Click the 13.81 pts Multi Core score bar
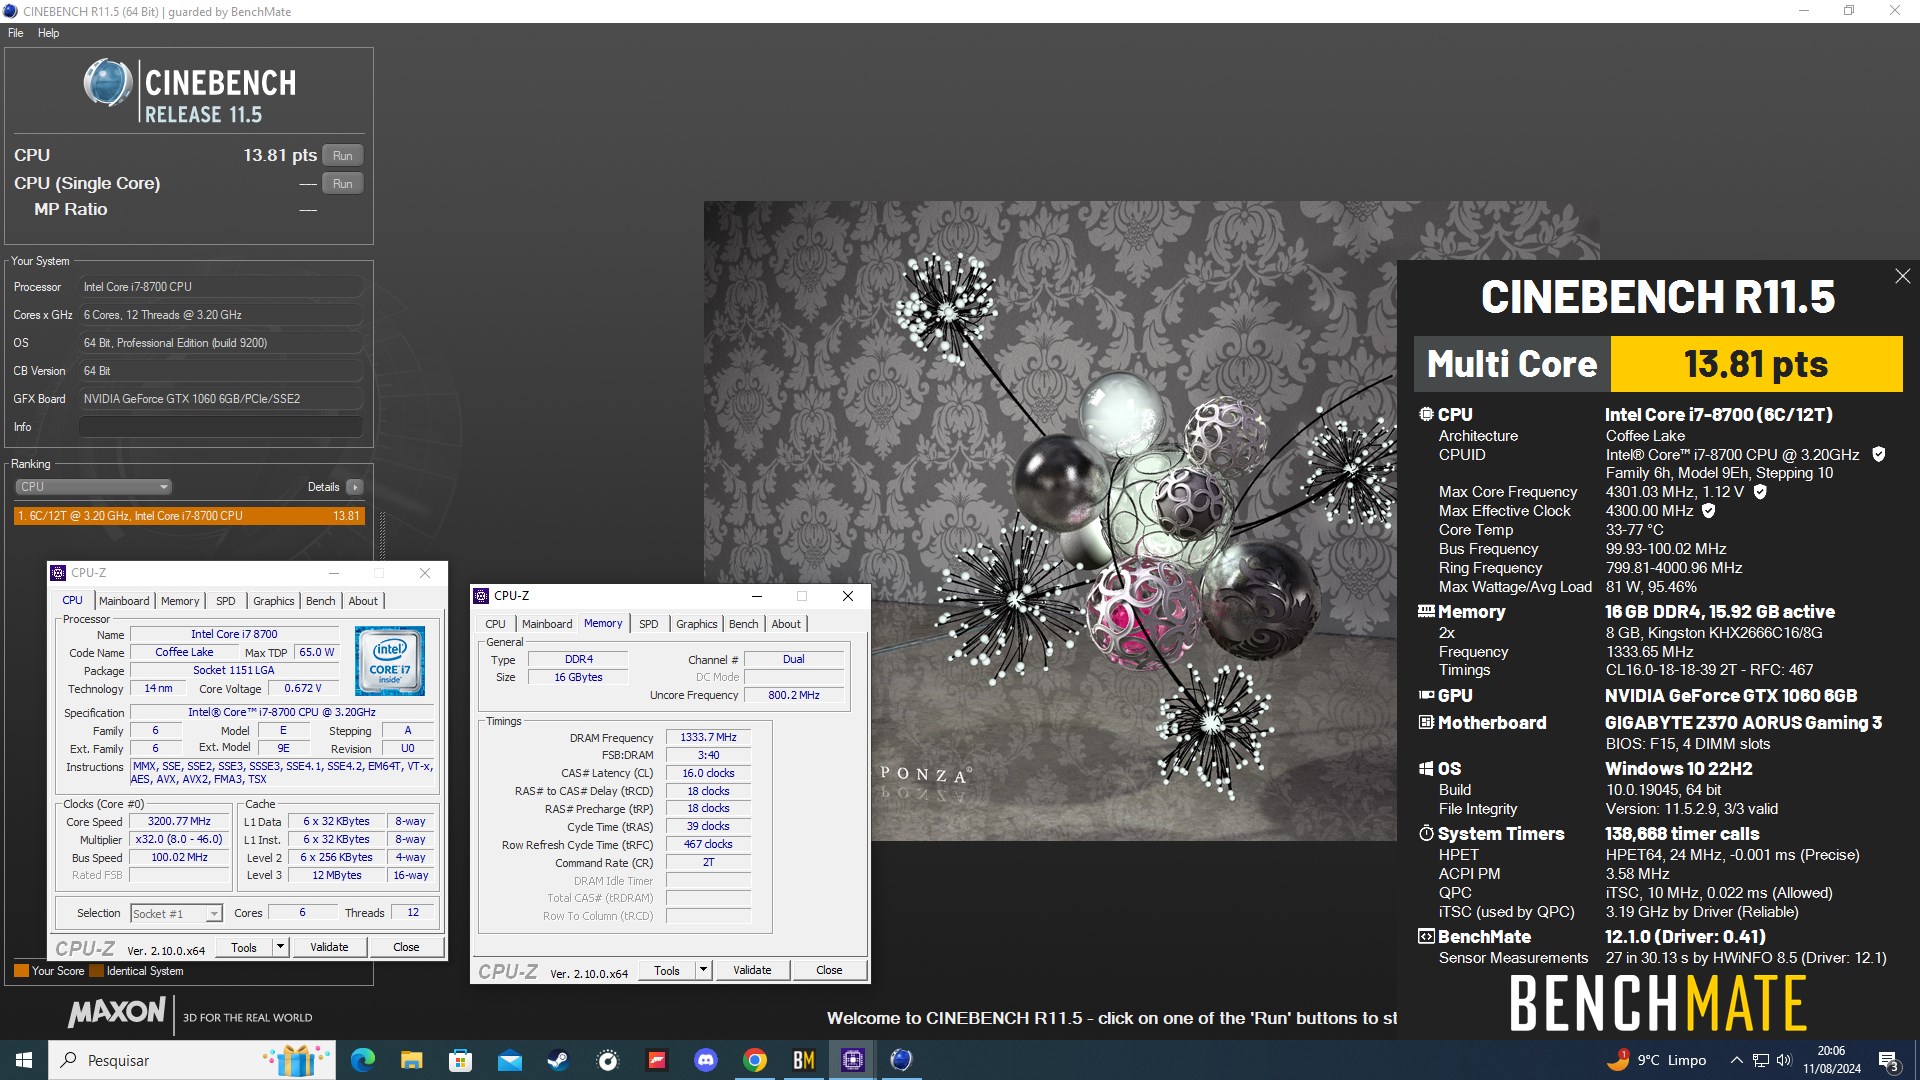1920x1080 pixels. tap(1756, 364)
